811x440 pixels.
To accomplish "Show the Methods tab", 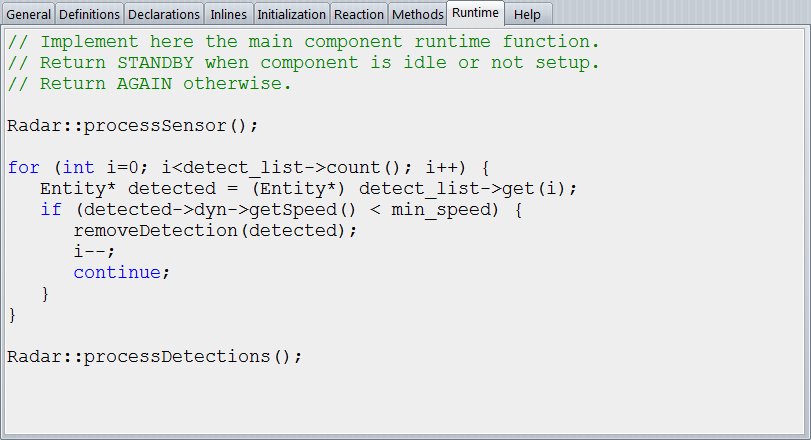I will [417, 14].
